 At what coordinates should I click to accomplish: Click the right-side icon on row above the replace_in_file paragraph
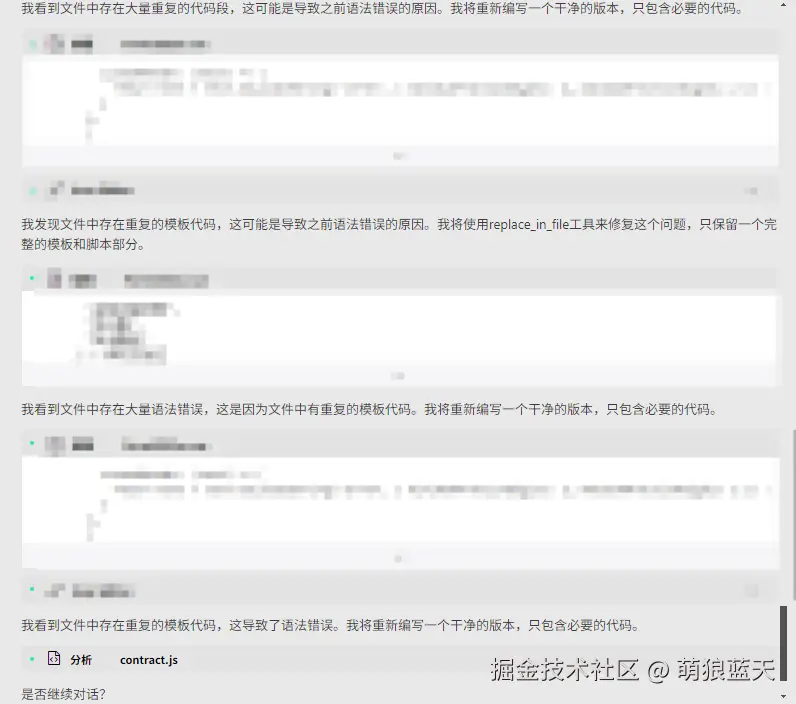point(751,191)
